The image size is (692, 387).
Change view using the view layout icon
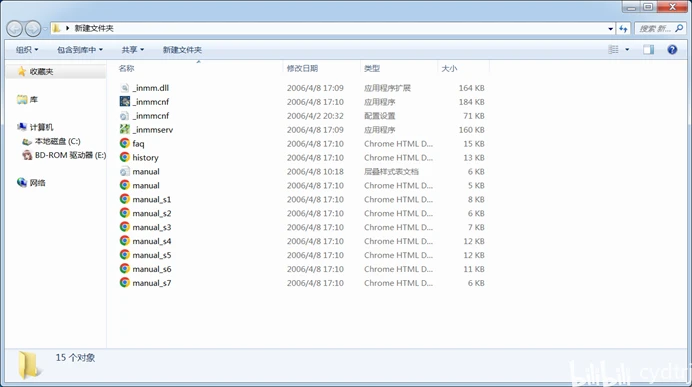(x=613, y=49)
